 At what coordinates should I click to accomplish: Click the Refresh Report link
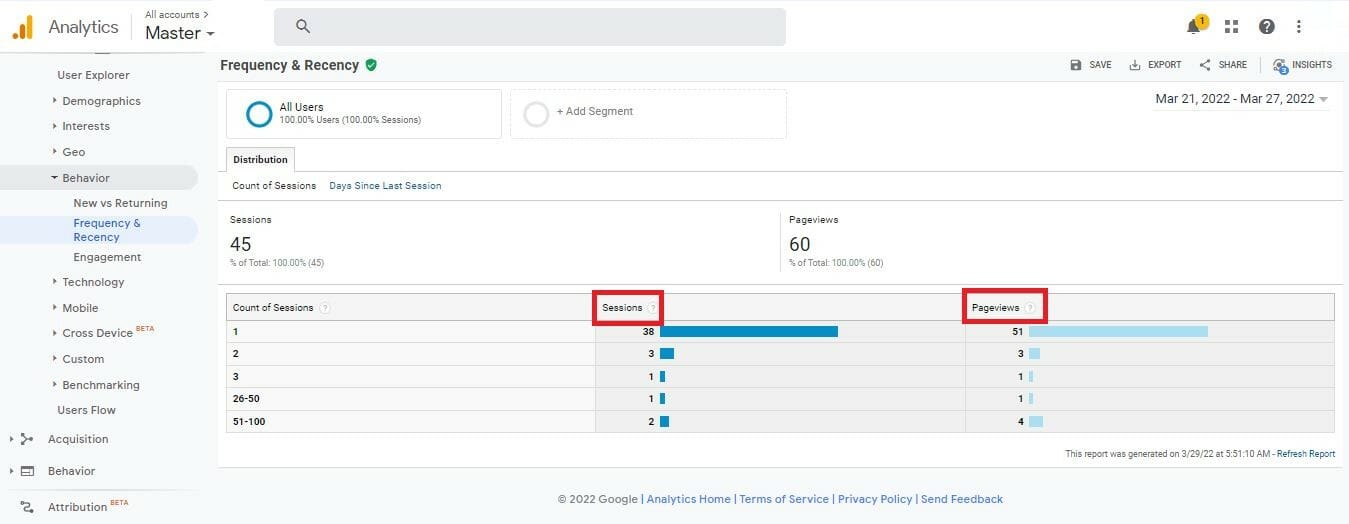pos(1306,454)
